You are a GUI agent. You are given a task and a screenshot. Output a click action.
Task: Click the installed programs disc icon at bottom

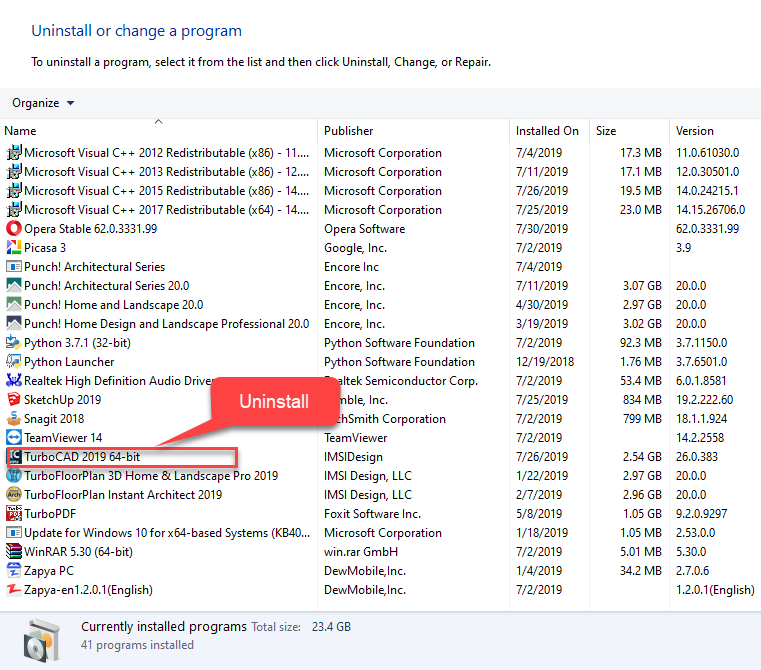tap(42, 640)
